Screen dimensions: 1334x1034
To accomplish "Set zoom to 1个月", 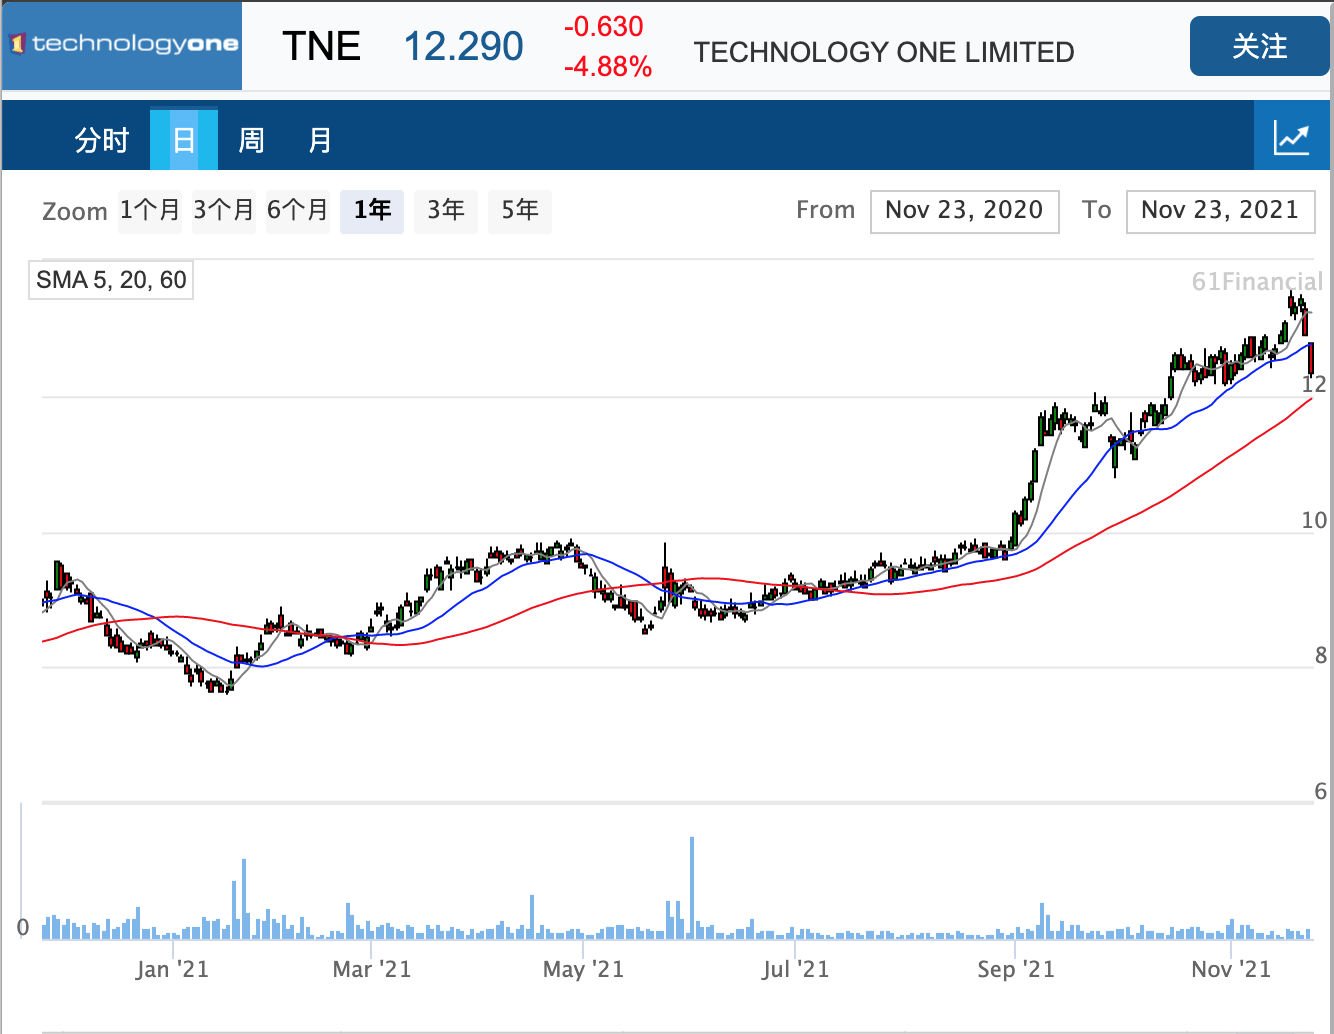I will [x=150, y=211].
